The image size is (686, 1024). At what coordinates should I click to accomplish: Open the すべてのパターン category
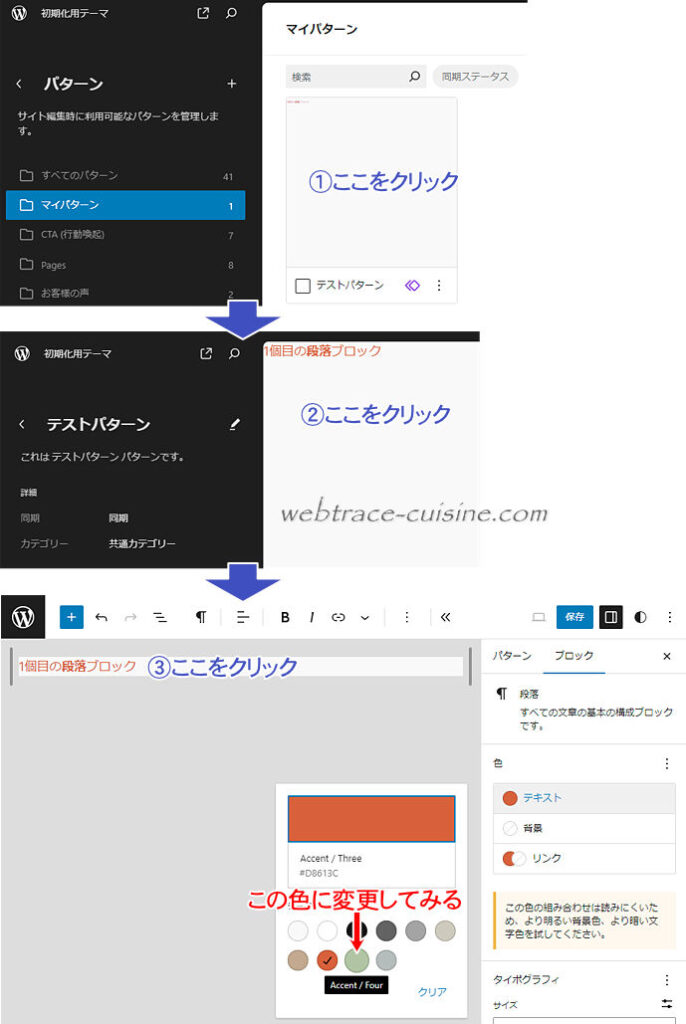[125, 176]
